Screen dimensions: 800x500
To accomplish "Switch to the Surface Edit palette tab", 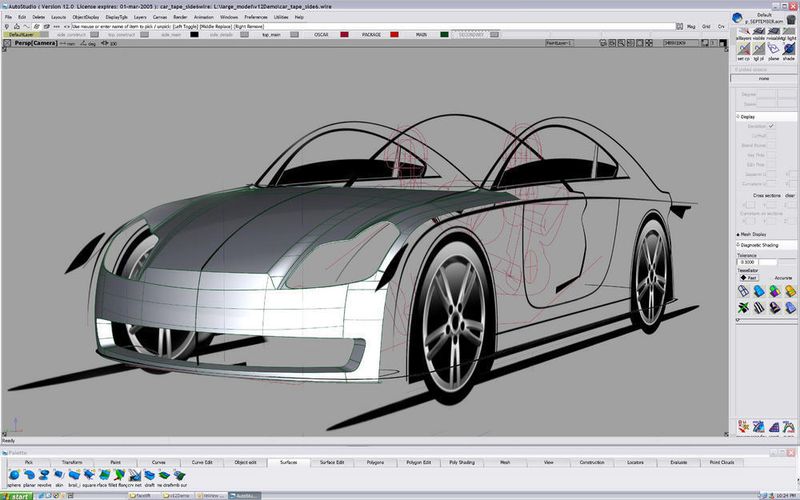I will click(x=334, y=462).
